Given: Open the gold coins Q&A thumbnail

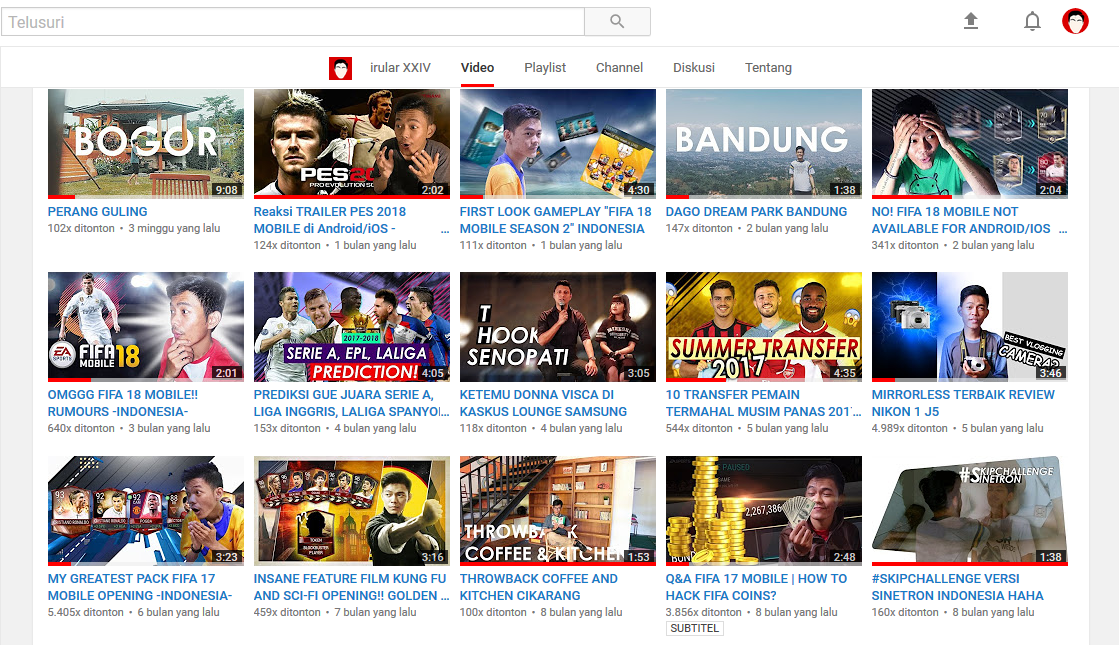Looking at the screenshot, I should (764, 511).
